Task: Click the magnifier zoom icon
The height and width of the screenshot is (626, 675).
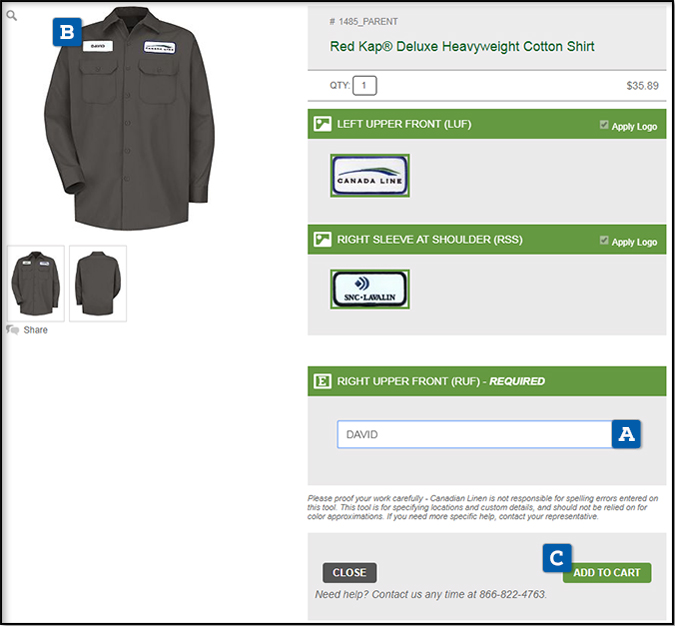Action: [x=12, y=16]
